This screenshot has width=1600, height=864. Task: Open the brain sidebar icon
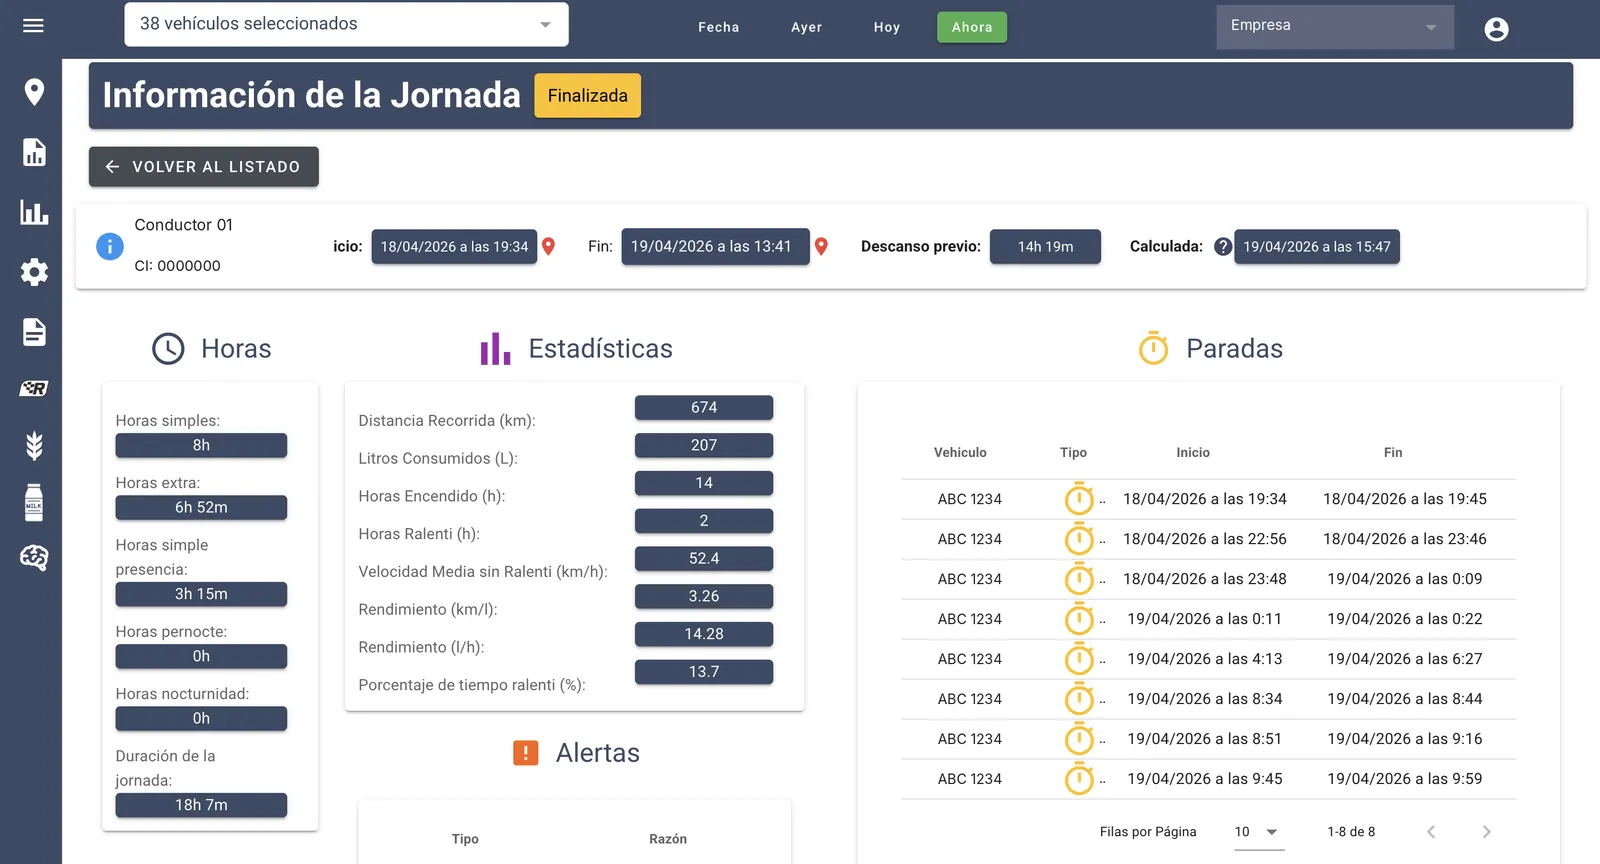[34, 558]
